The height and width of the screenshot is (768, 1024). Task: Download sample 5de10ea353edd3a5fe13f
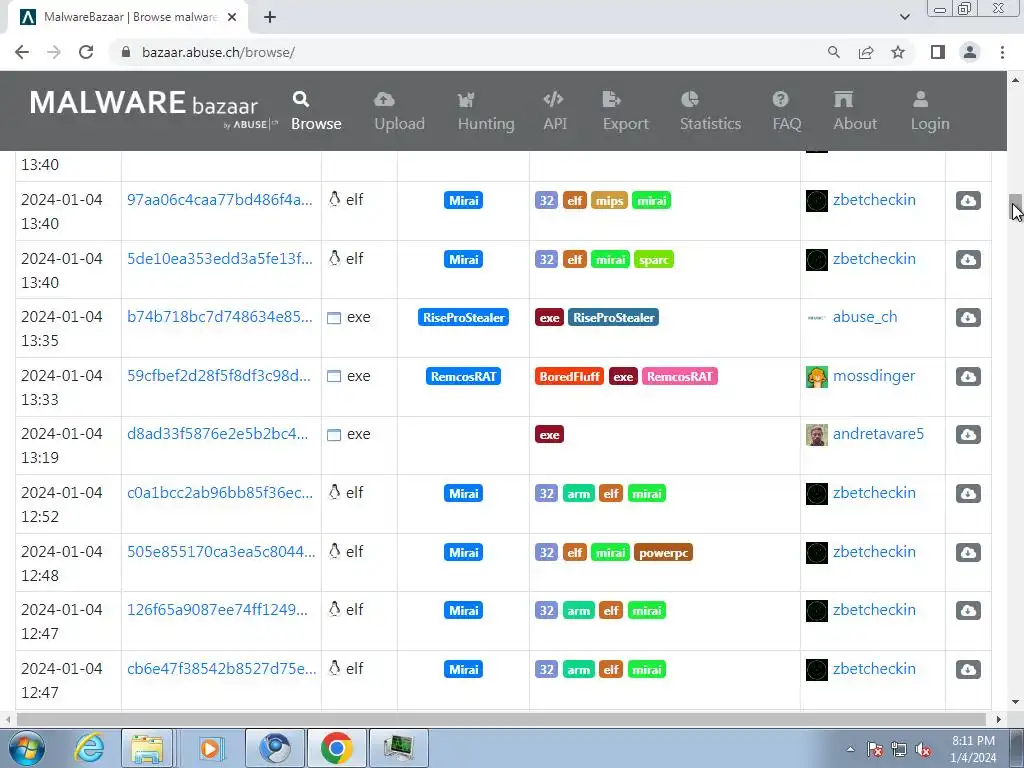click(x=968, y=259)
